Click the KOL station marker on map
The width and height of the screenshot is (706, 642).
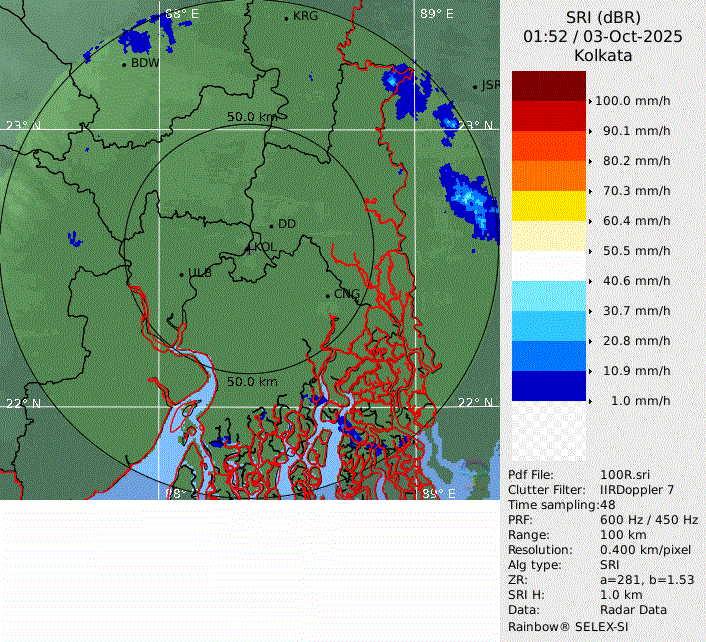[x=250, y=247]
